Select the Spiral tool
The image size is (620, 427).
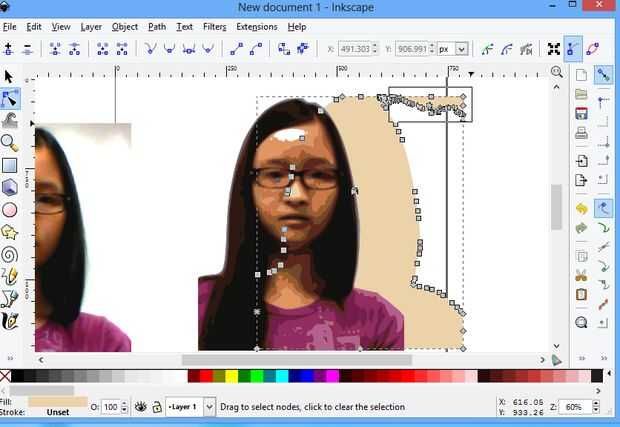click(x=9, y=255)
